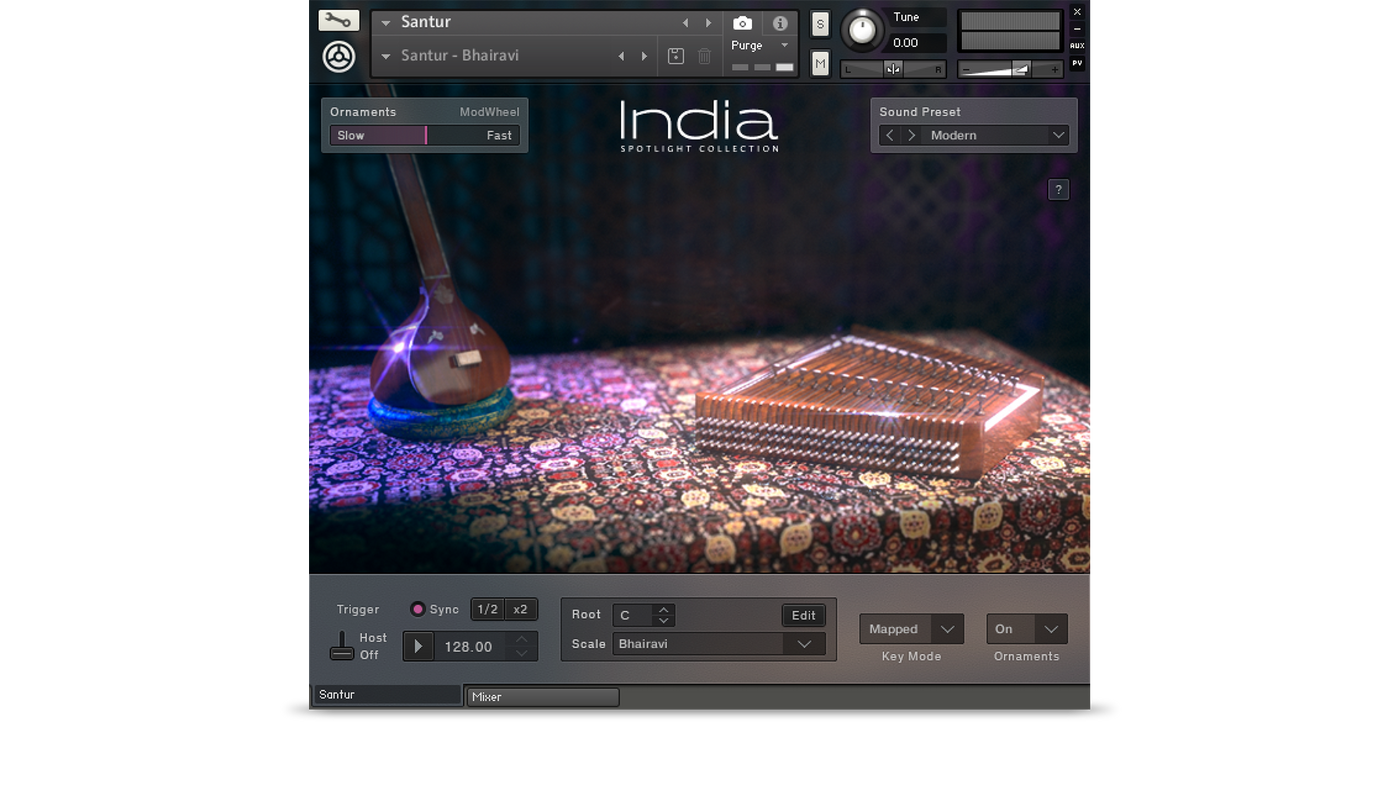Viewport: 1400px width, 804px height.
Task: Click the Root note field showing C
Action: (x=634, y=615)
